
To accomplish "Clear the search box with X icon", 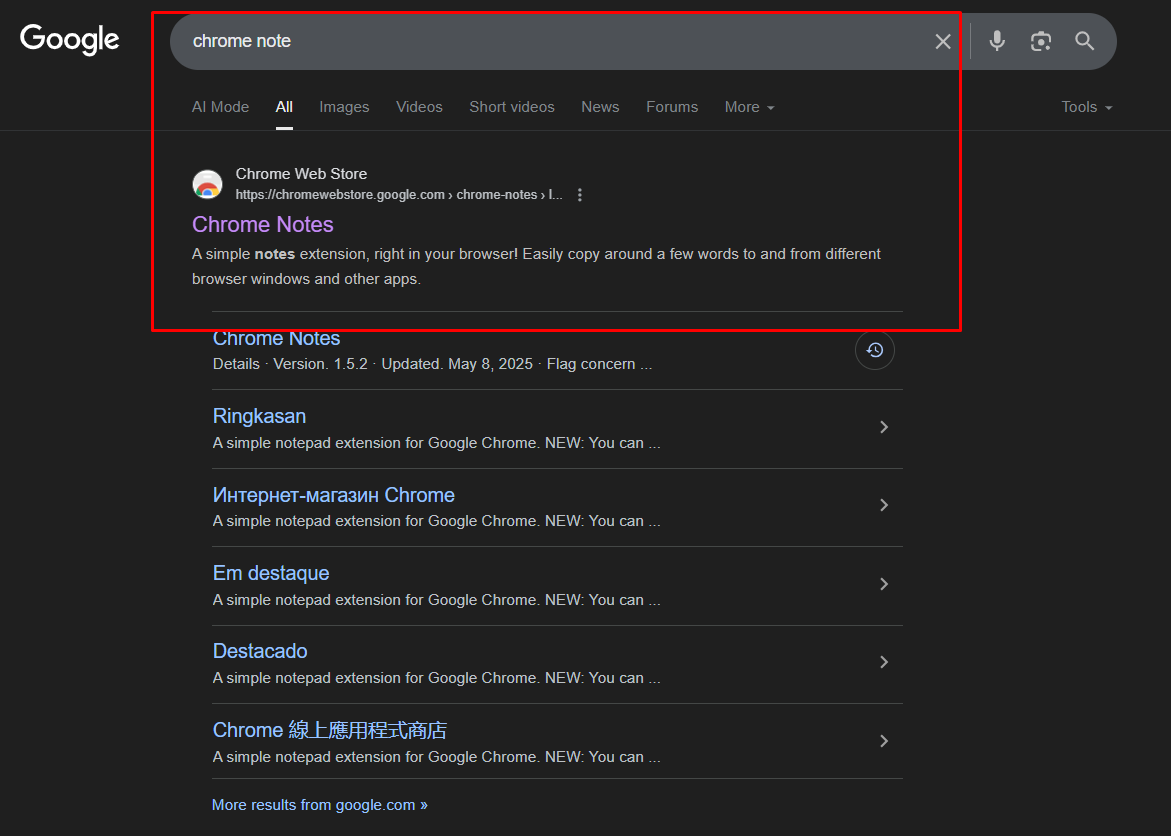I will click(943, 41).
